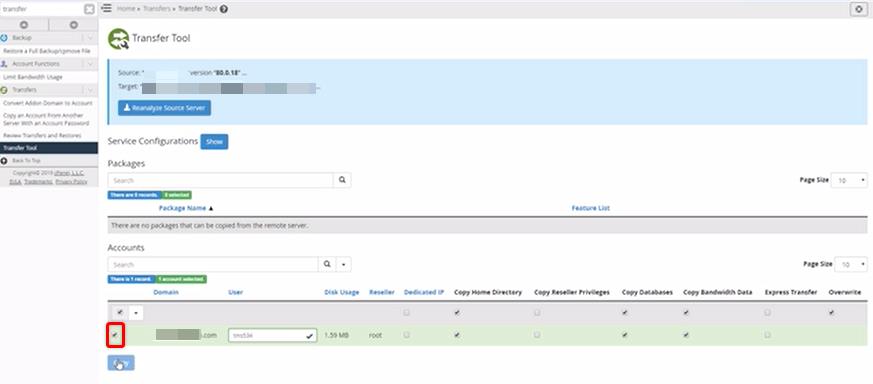Click the '1.59 MB' disk usage value

coord(336,336)
